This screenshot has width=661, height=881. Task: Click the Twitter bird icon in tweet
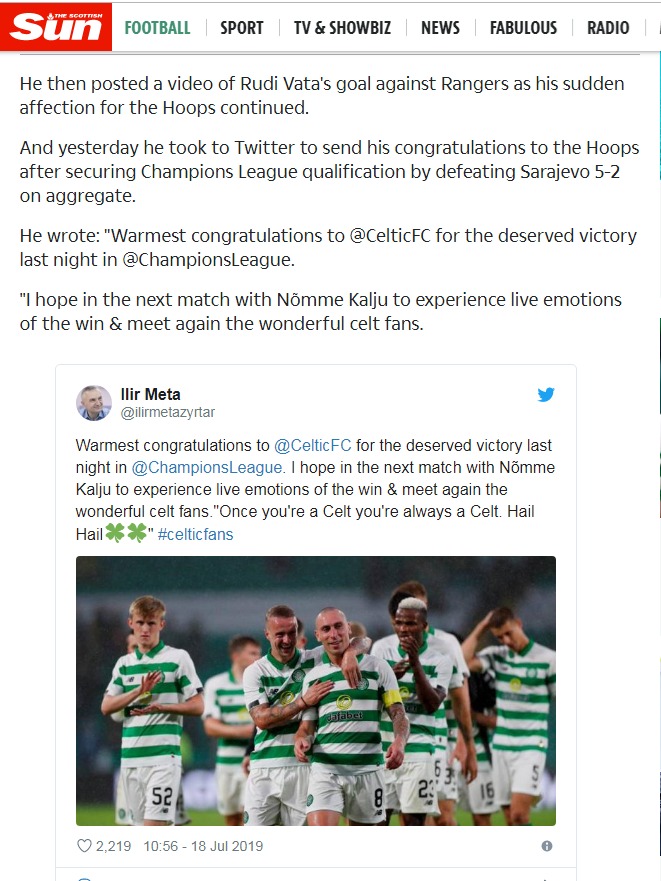click(546, 395)
